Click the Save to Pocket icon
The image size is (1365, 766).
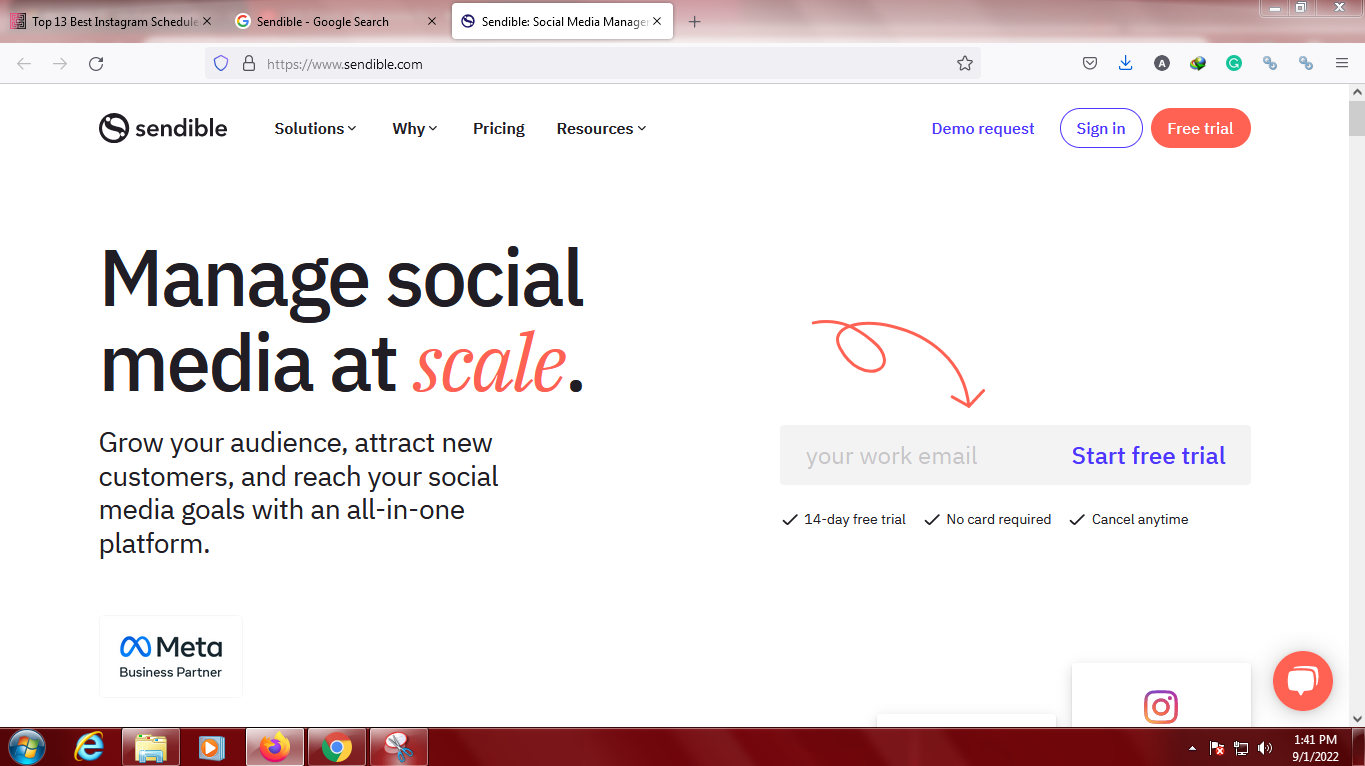point(1090,63)
